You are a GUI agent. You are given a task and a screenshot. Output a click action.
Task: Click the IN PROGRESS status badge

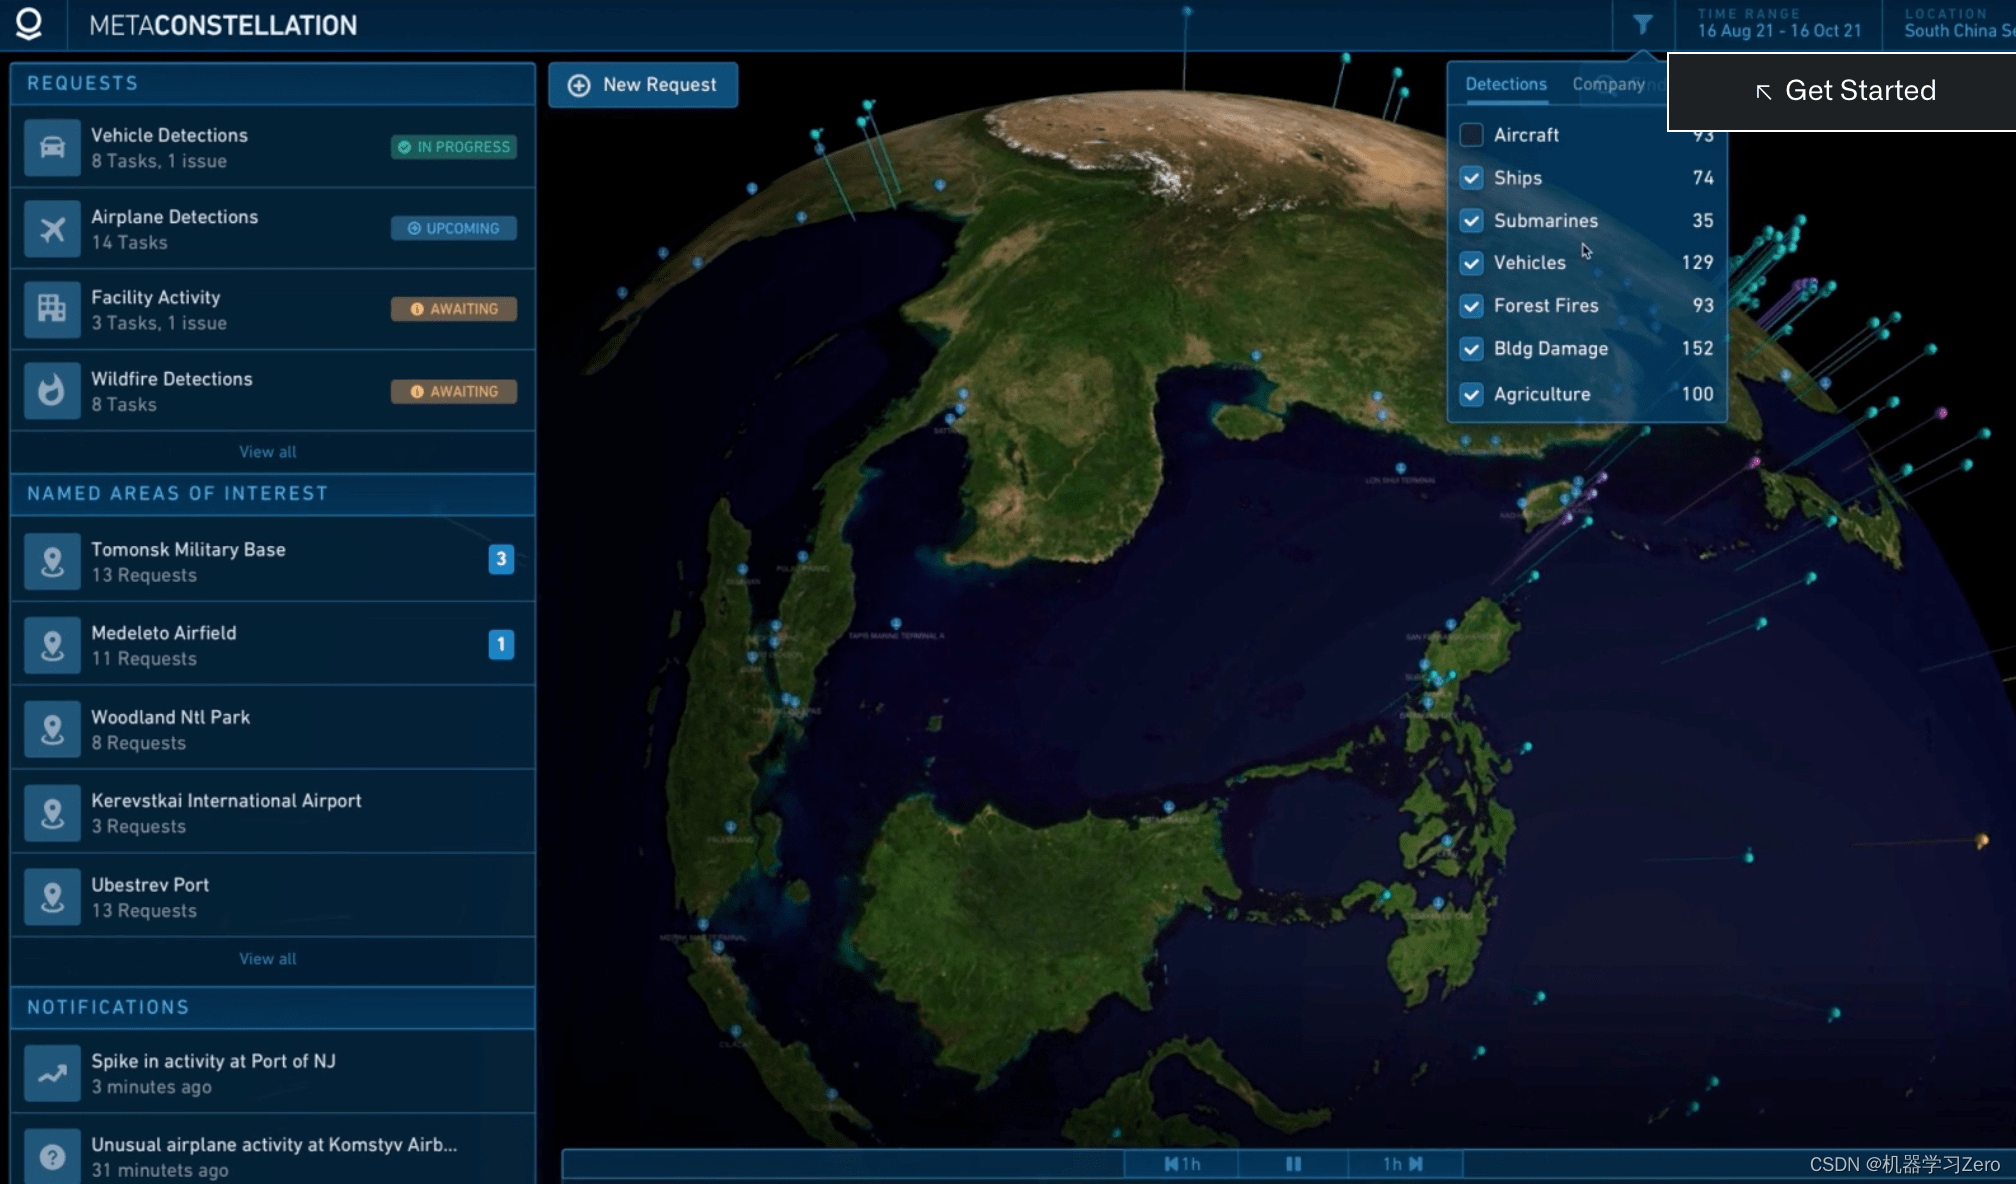point(454,147)
